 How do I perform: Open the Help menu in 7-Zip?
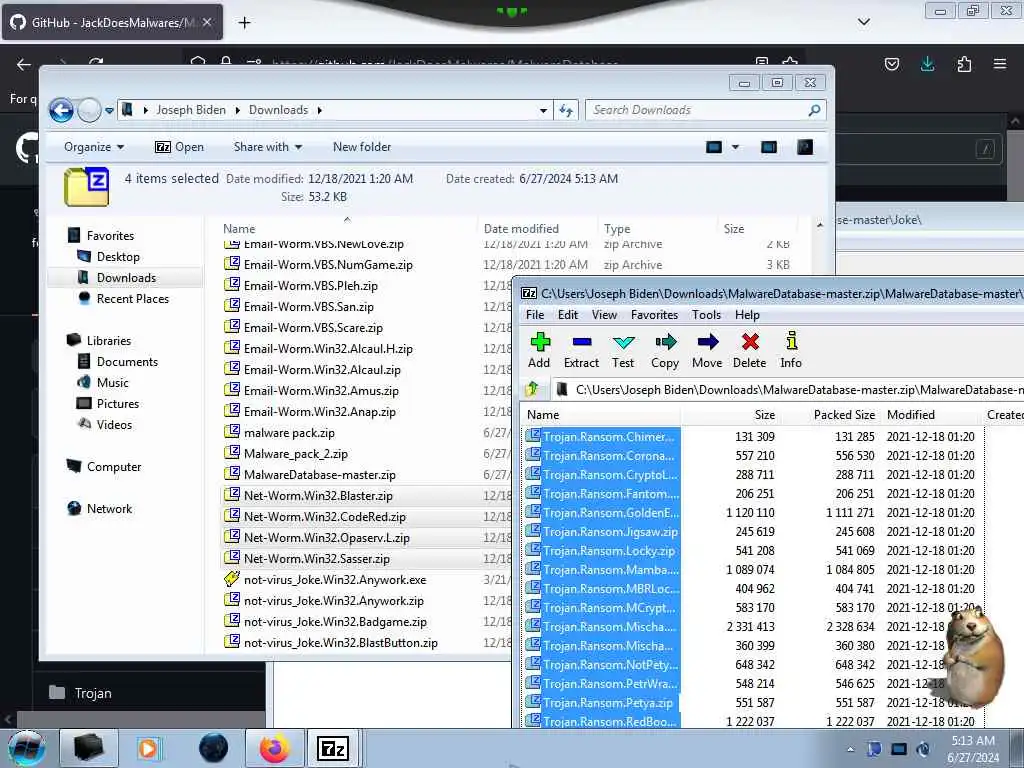[747, 315]
